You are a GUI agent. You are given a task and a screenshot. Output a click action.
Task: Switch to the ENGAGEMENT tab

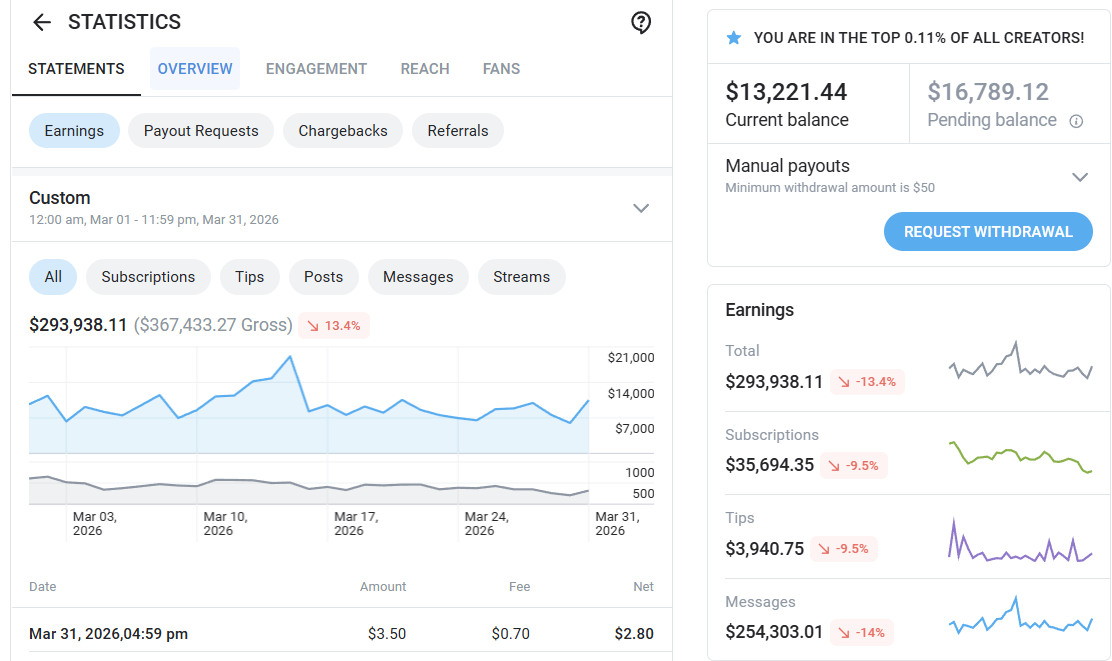tap(316, 69)
